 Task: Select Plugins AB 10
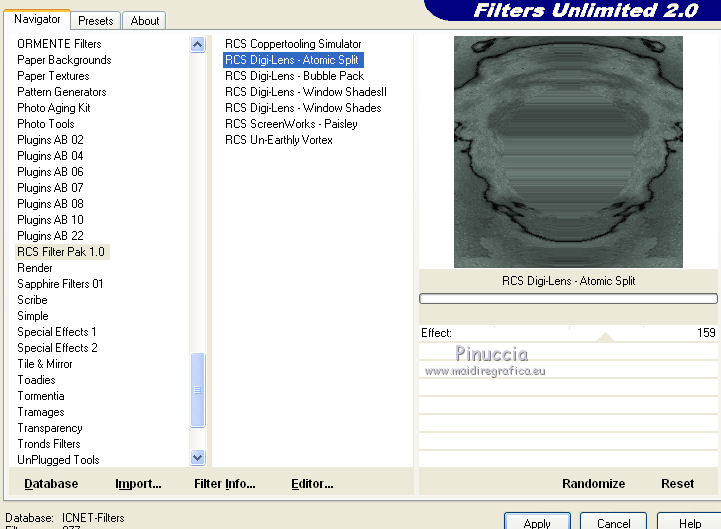tap(50, 220)
